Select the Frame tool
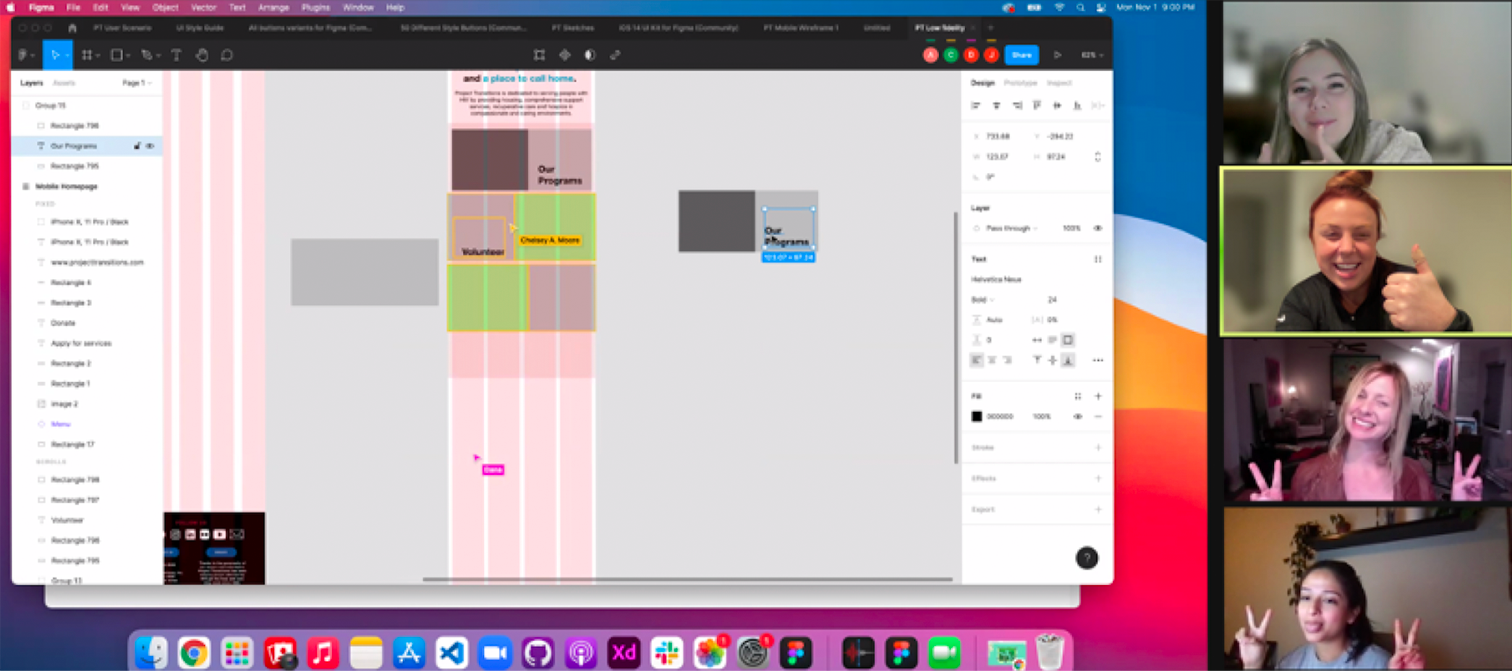This screenshot has height=671, width=1512. pyautogui.click(x=86, y=55)
